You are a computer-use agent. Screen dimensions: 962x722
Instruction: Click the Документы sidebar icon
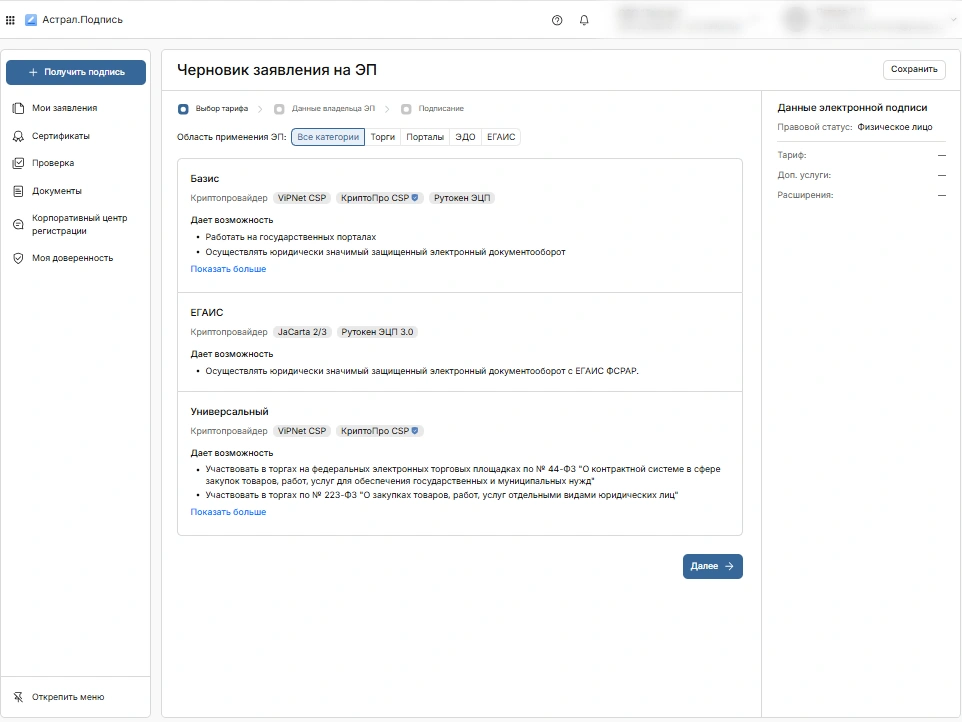18,191
